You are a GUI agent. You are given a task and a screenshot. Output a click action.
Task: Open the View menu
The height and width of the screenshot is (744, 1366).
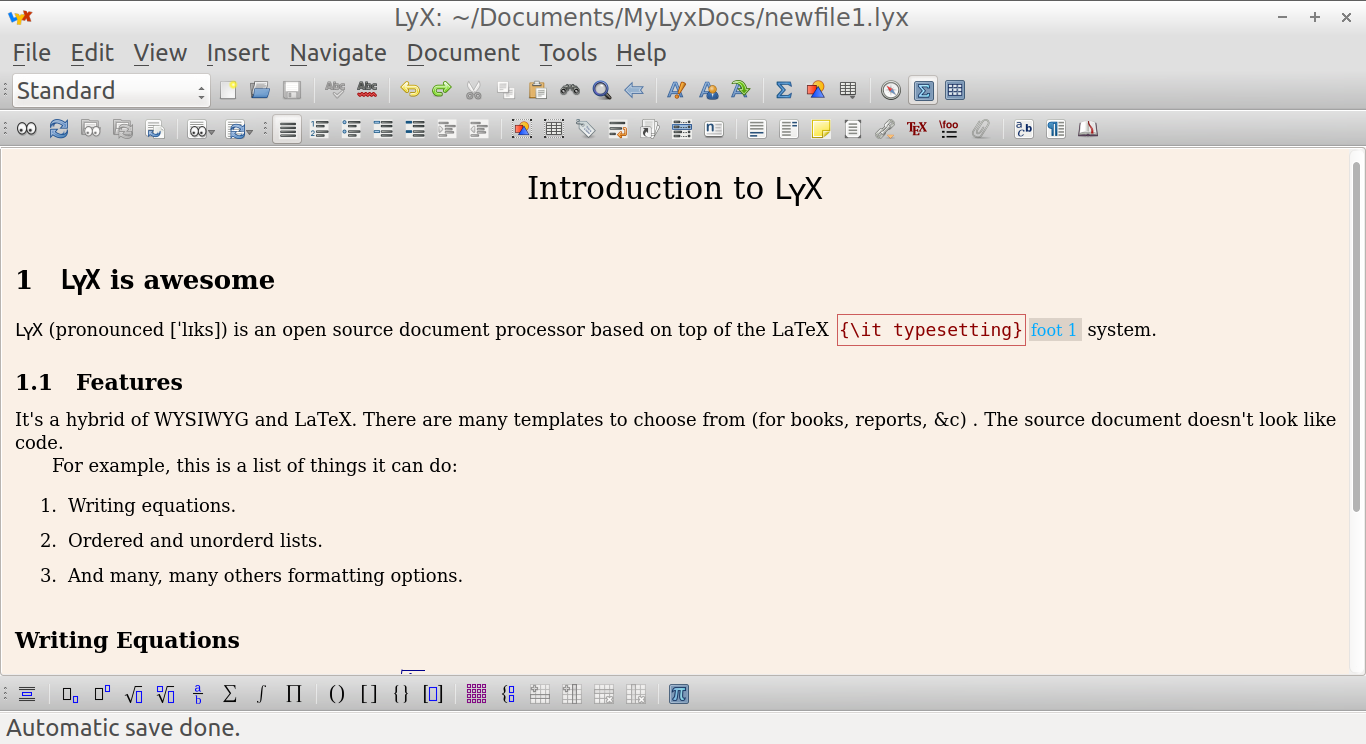[x=160, y=53]
